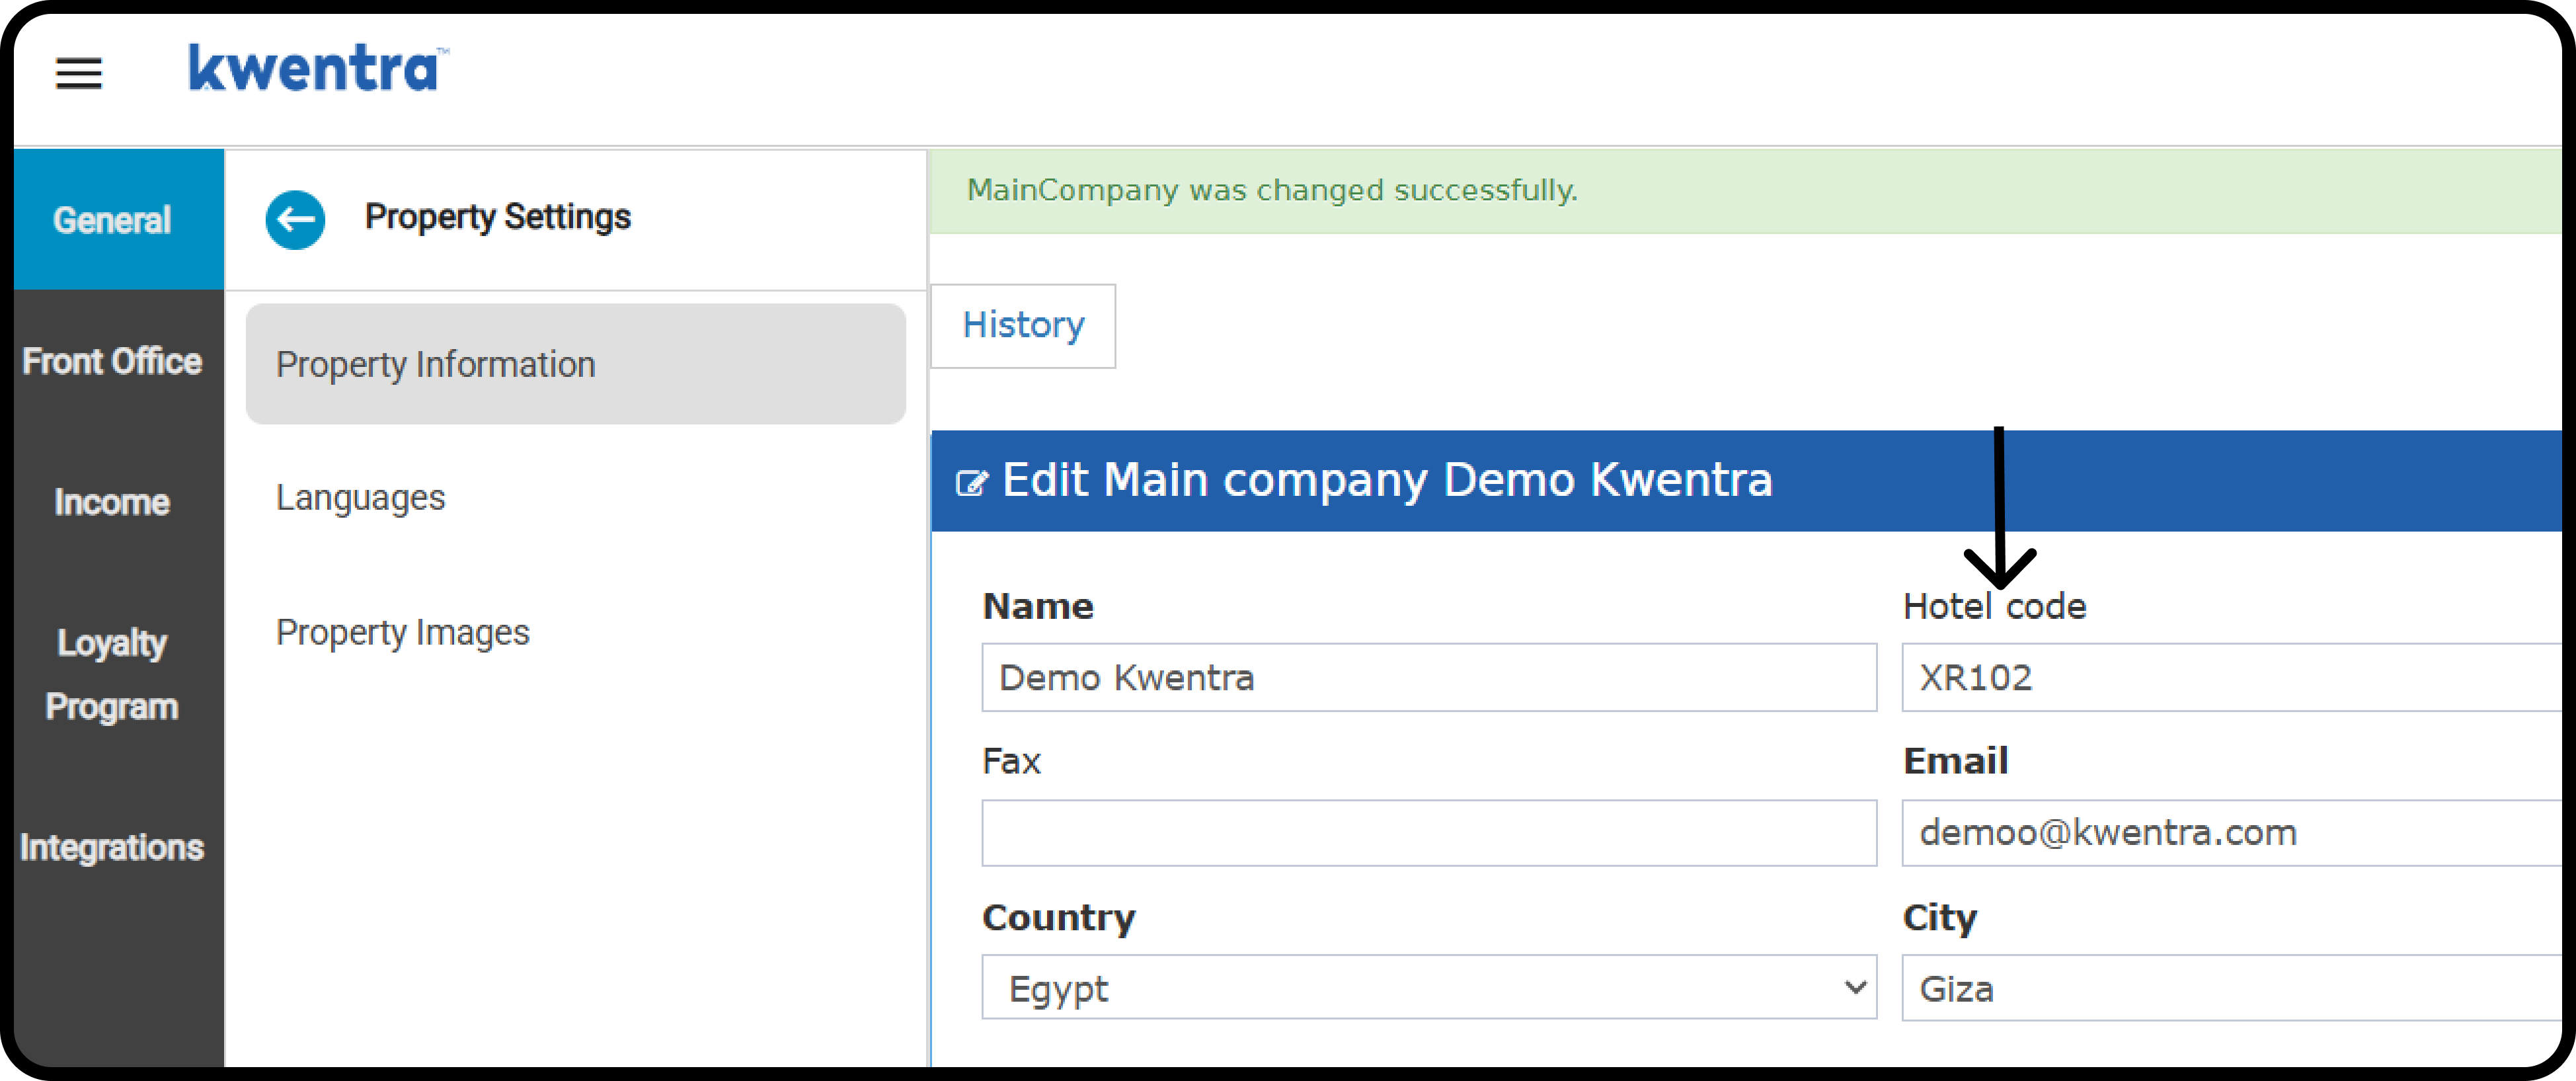Select the Property Information item
The height and width of the screenshot is (1081, 2576).
(x=576, y=364)
